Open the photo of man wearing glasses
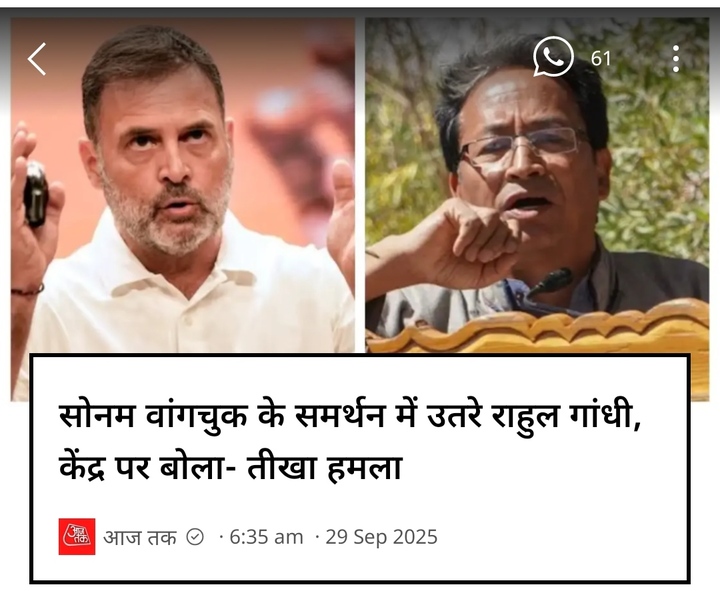Viewport: 720px width, 597px height. click(537, 186)
